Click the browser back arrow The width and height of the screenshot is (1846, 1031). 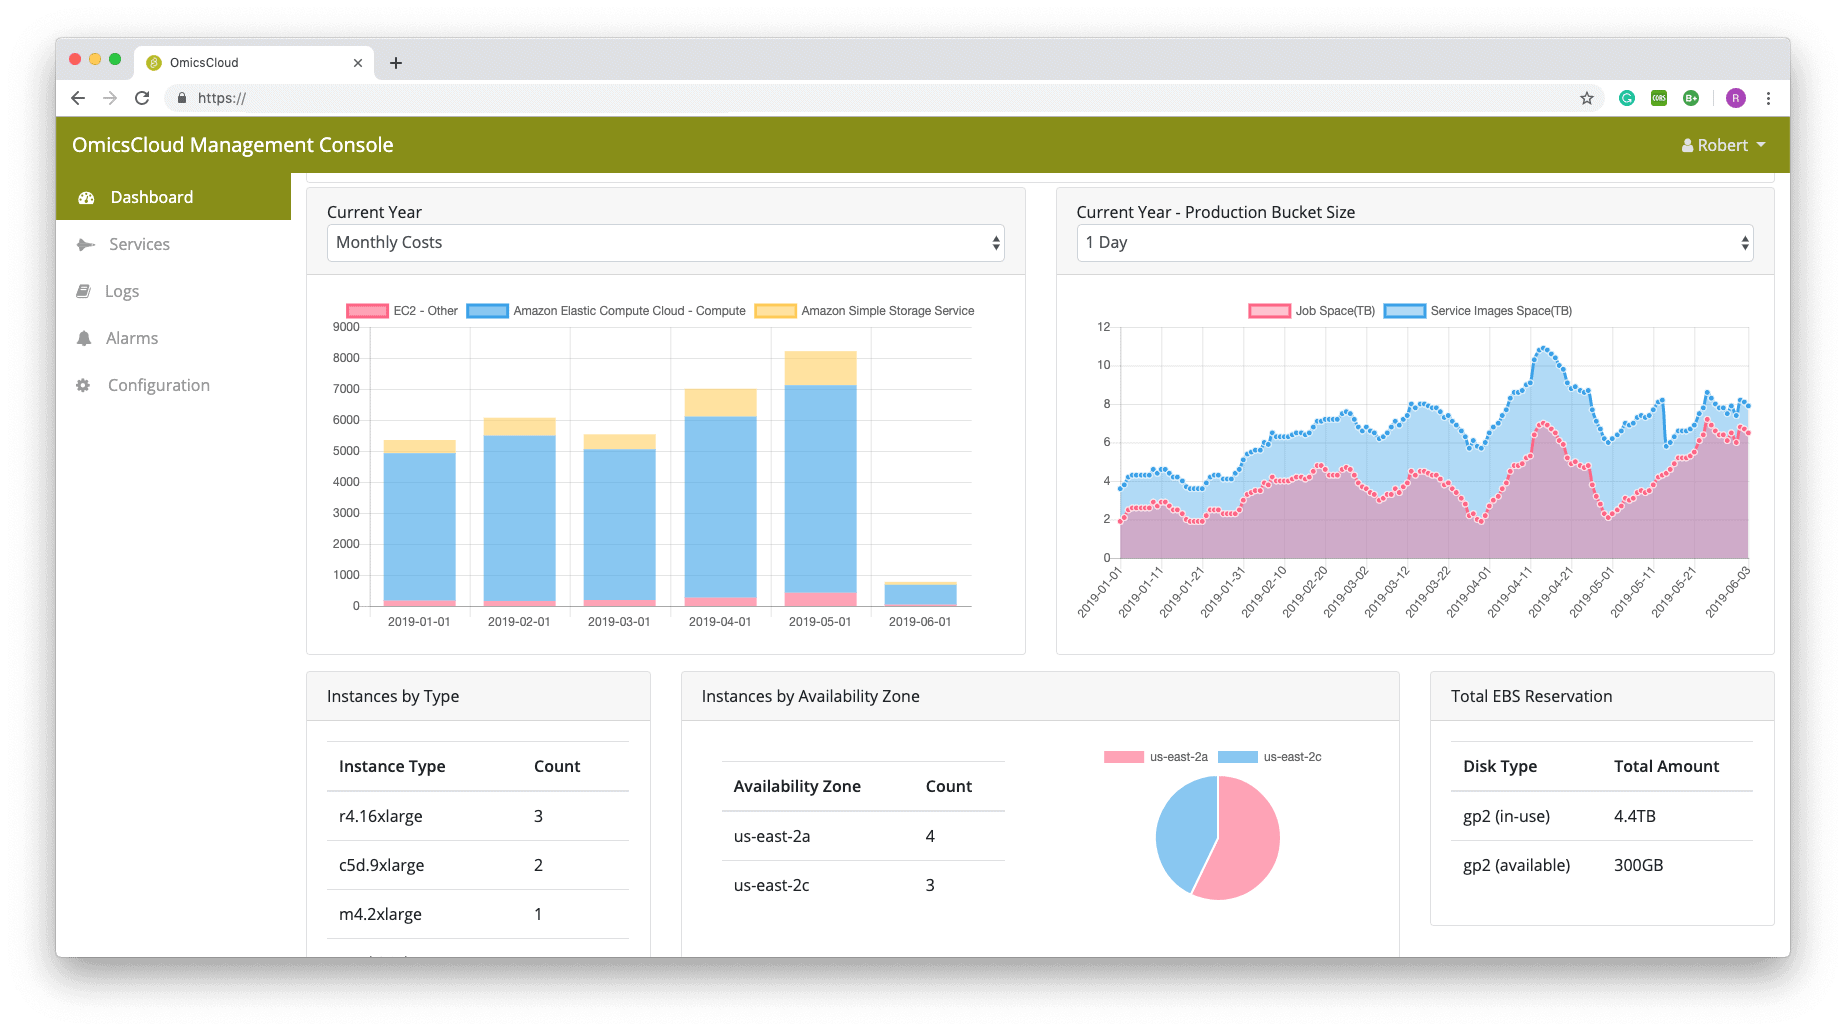pos(78,98)
